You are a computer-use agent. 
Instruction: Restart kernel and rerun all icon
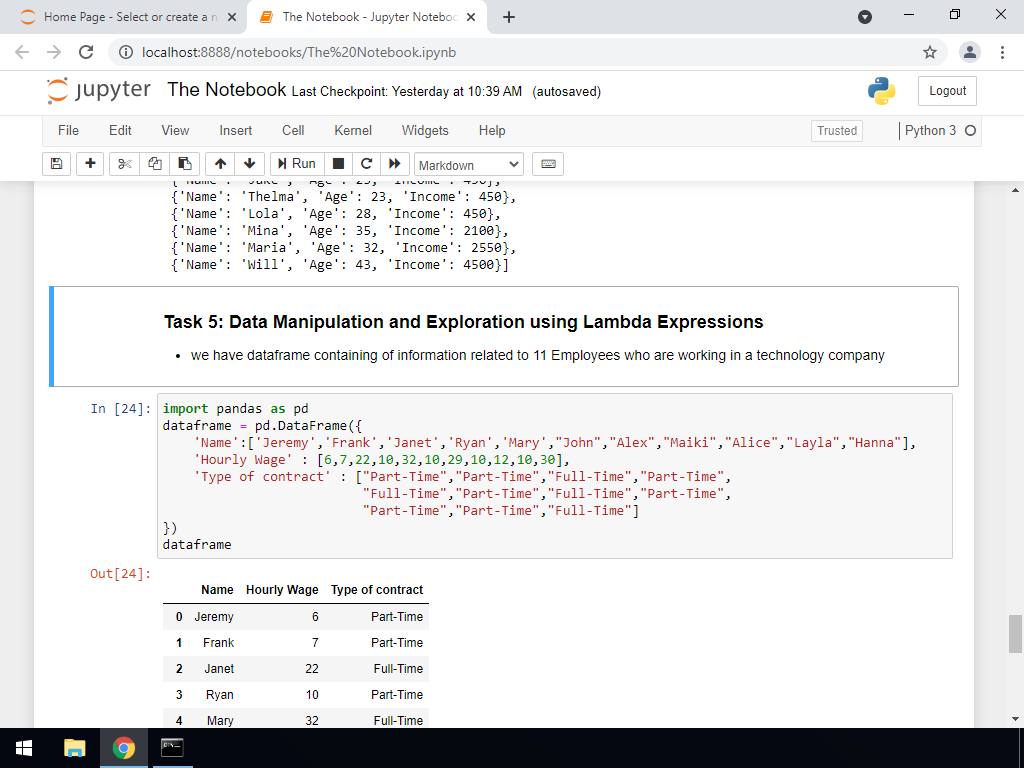point(394,164)
